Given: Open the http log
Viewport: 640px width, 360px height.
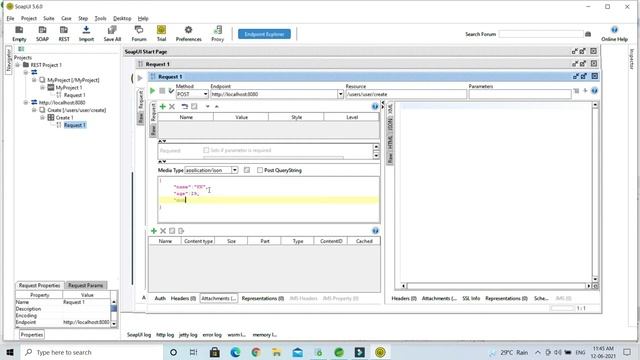Looking at the screenshot, I should pos(165,335).
